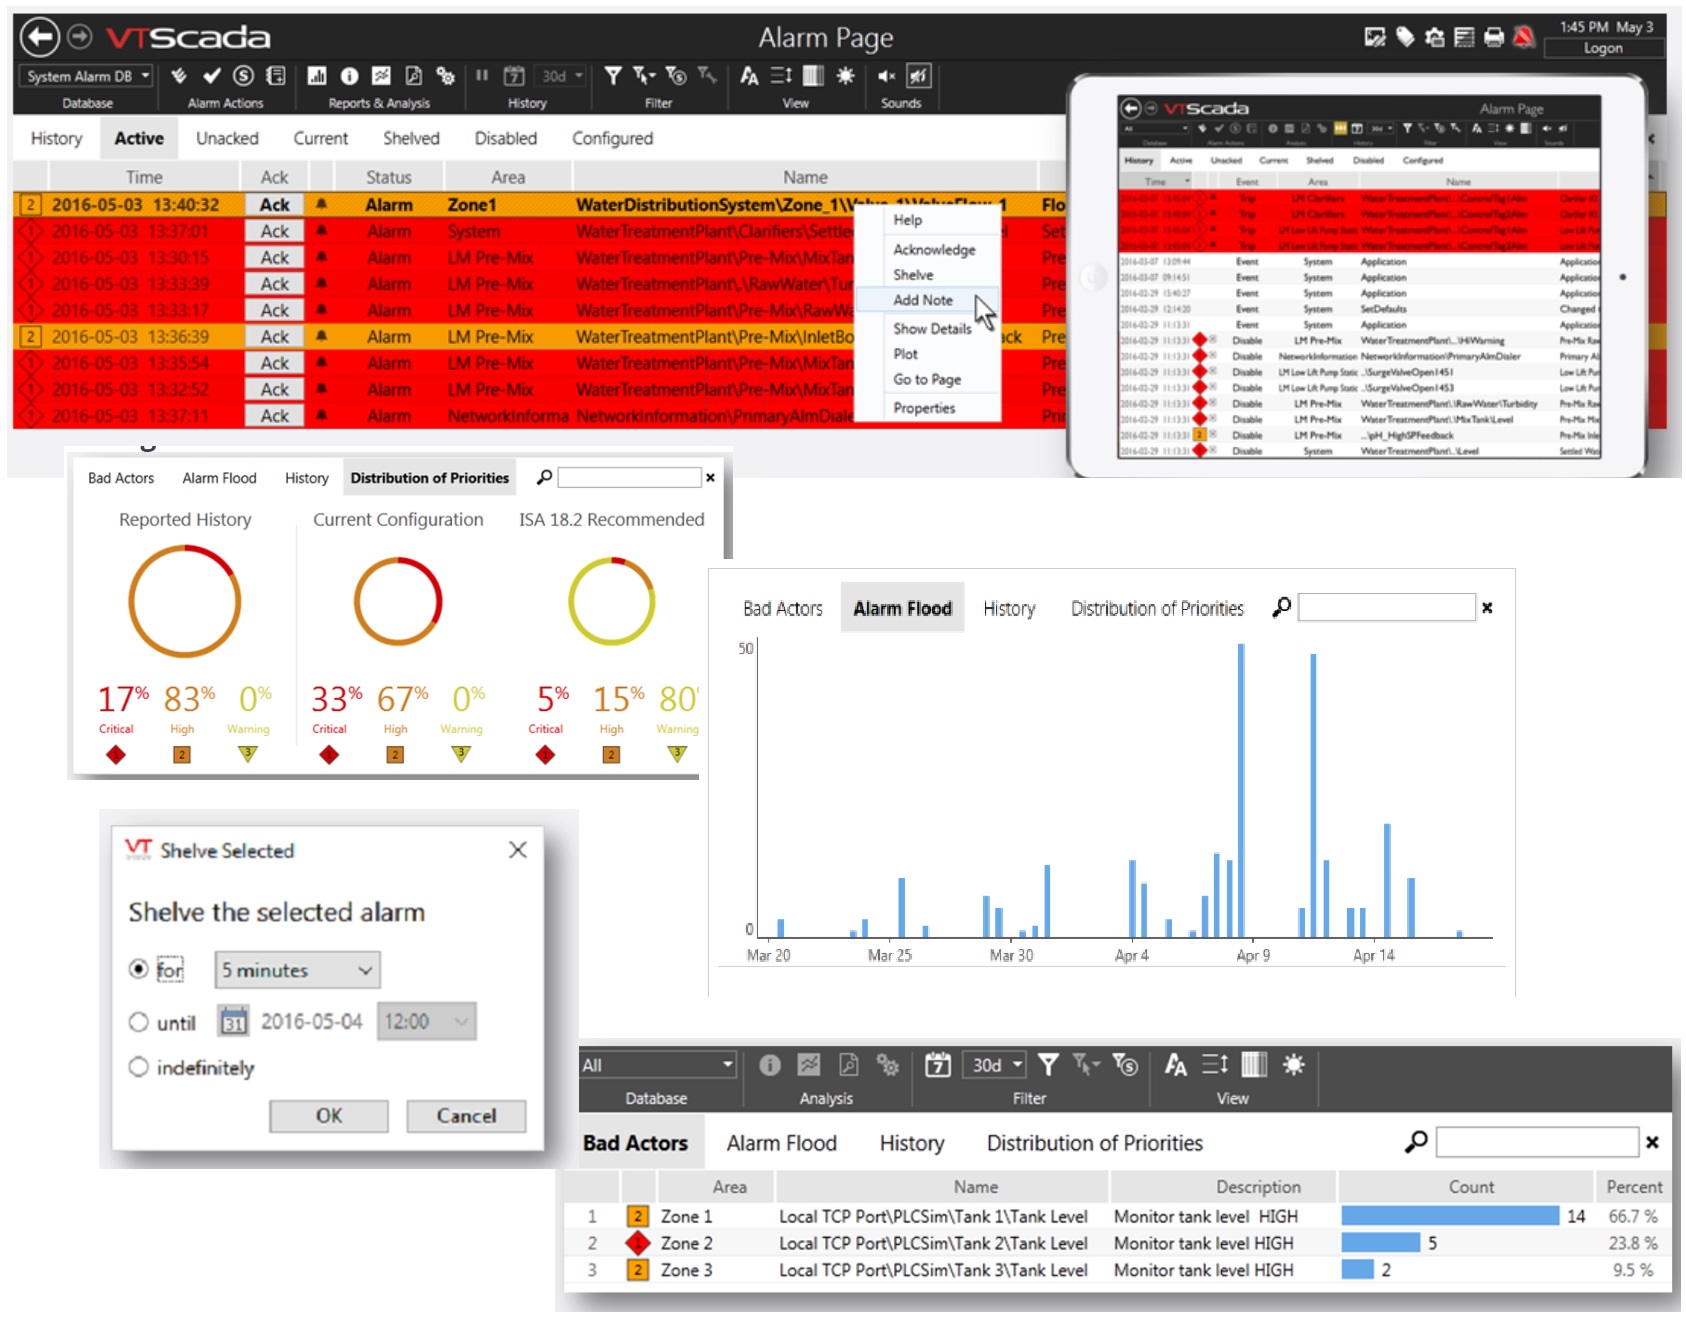The height and width of the screenshot is (1320, 1686).
Task: Select the 'indefinitely' radio button
Action: pos(139,1067)
